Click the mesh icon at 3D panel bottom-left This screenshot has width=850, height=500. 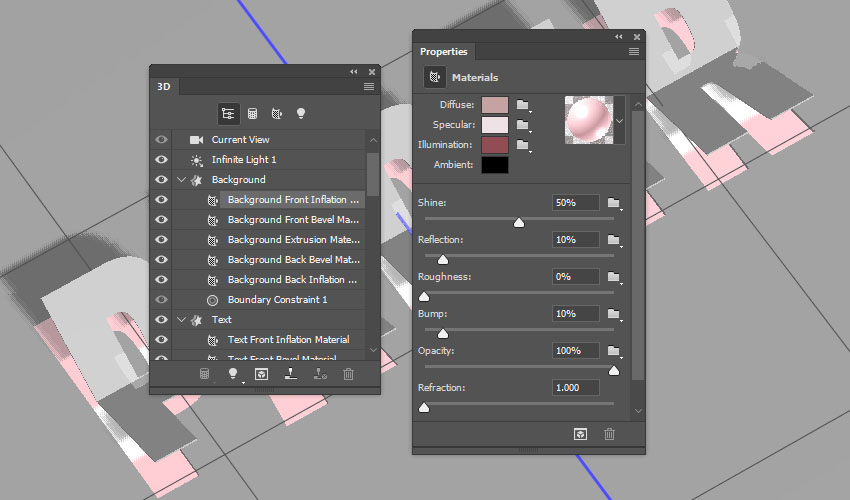click(x=204, y=374)
